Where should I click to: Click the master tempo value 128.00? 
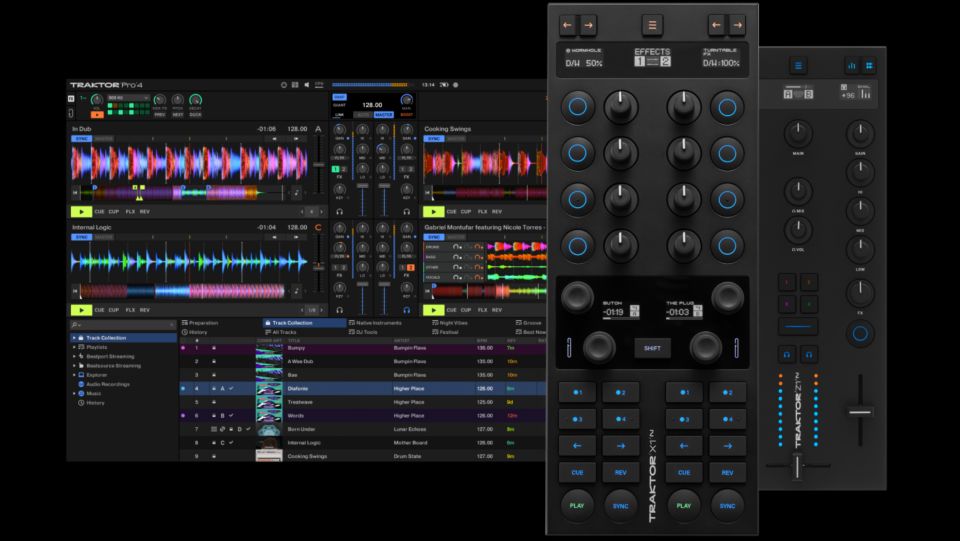pos(372,105)
